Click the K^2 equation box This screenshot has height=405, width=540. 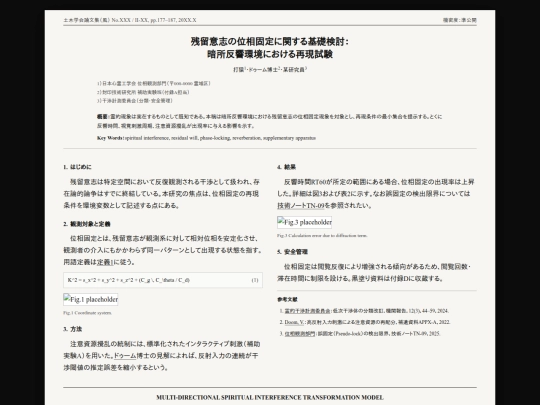click(163, 280)
